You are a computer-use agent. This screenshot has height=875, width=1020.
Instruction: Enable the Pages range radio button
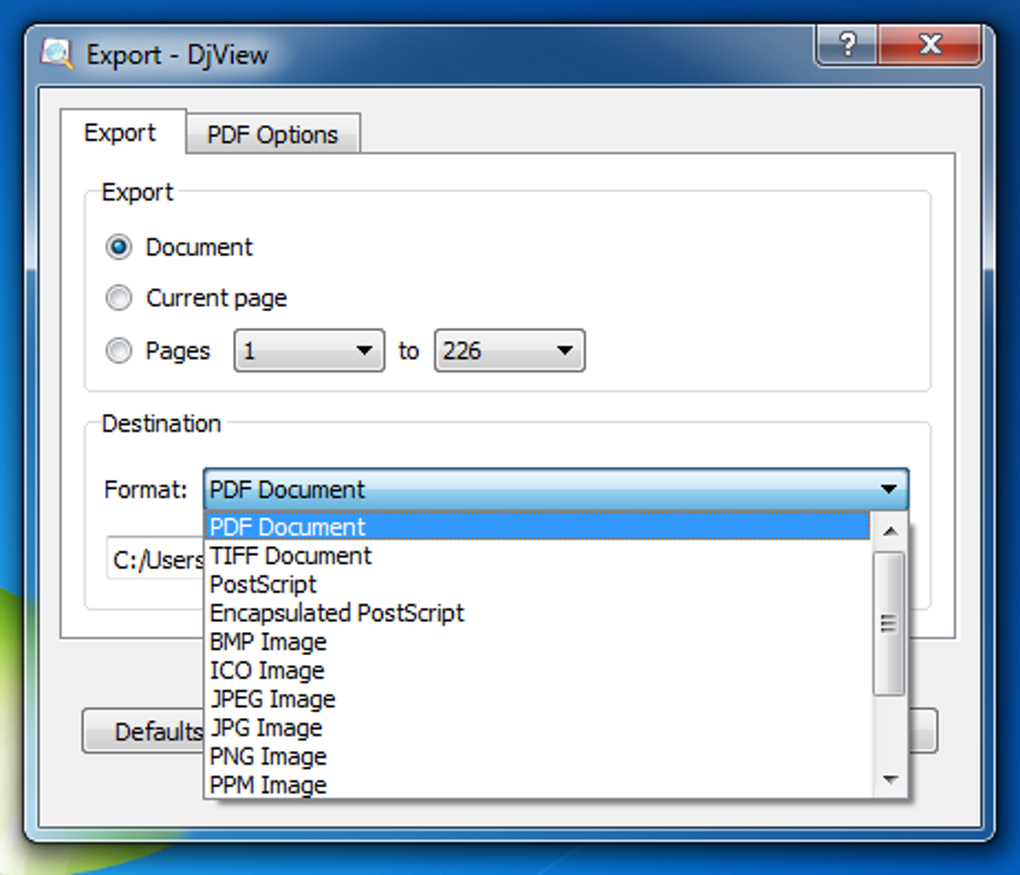(118, 351)
